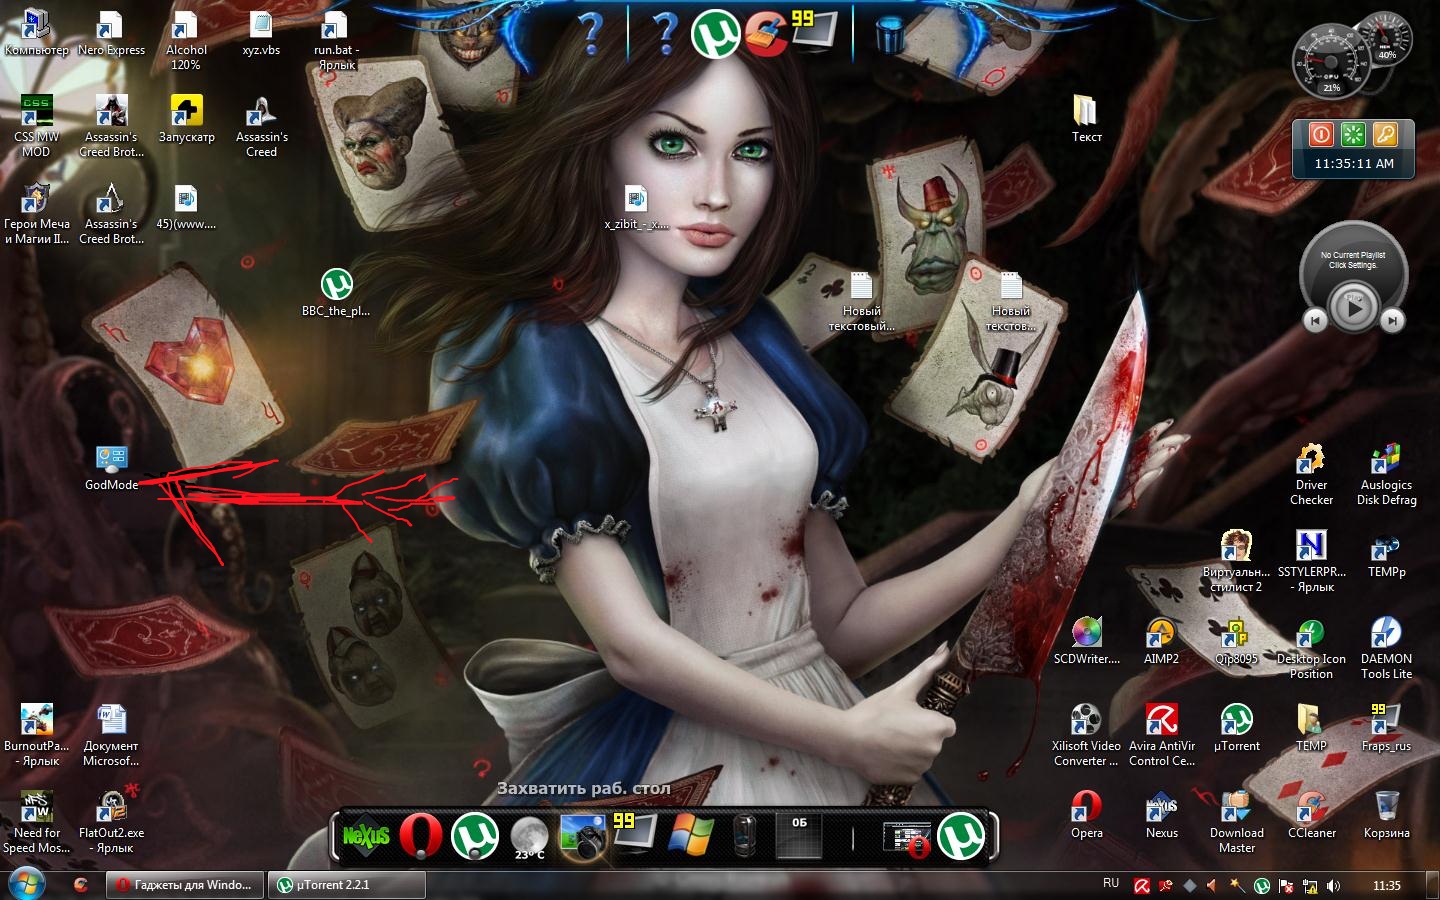Click the red shutdown button on clock gadget
The width and height of the screenshot is (1440, 900).
click(x=1321, y=134)
